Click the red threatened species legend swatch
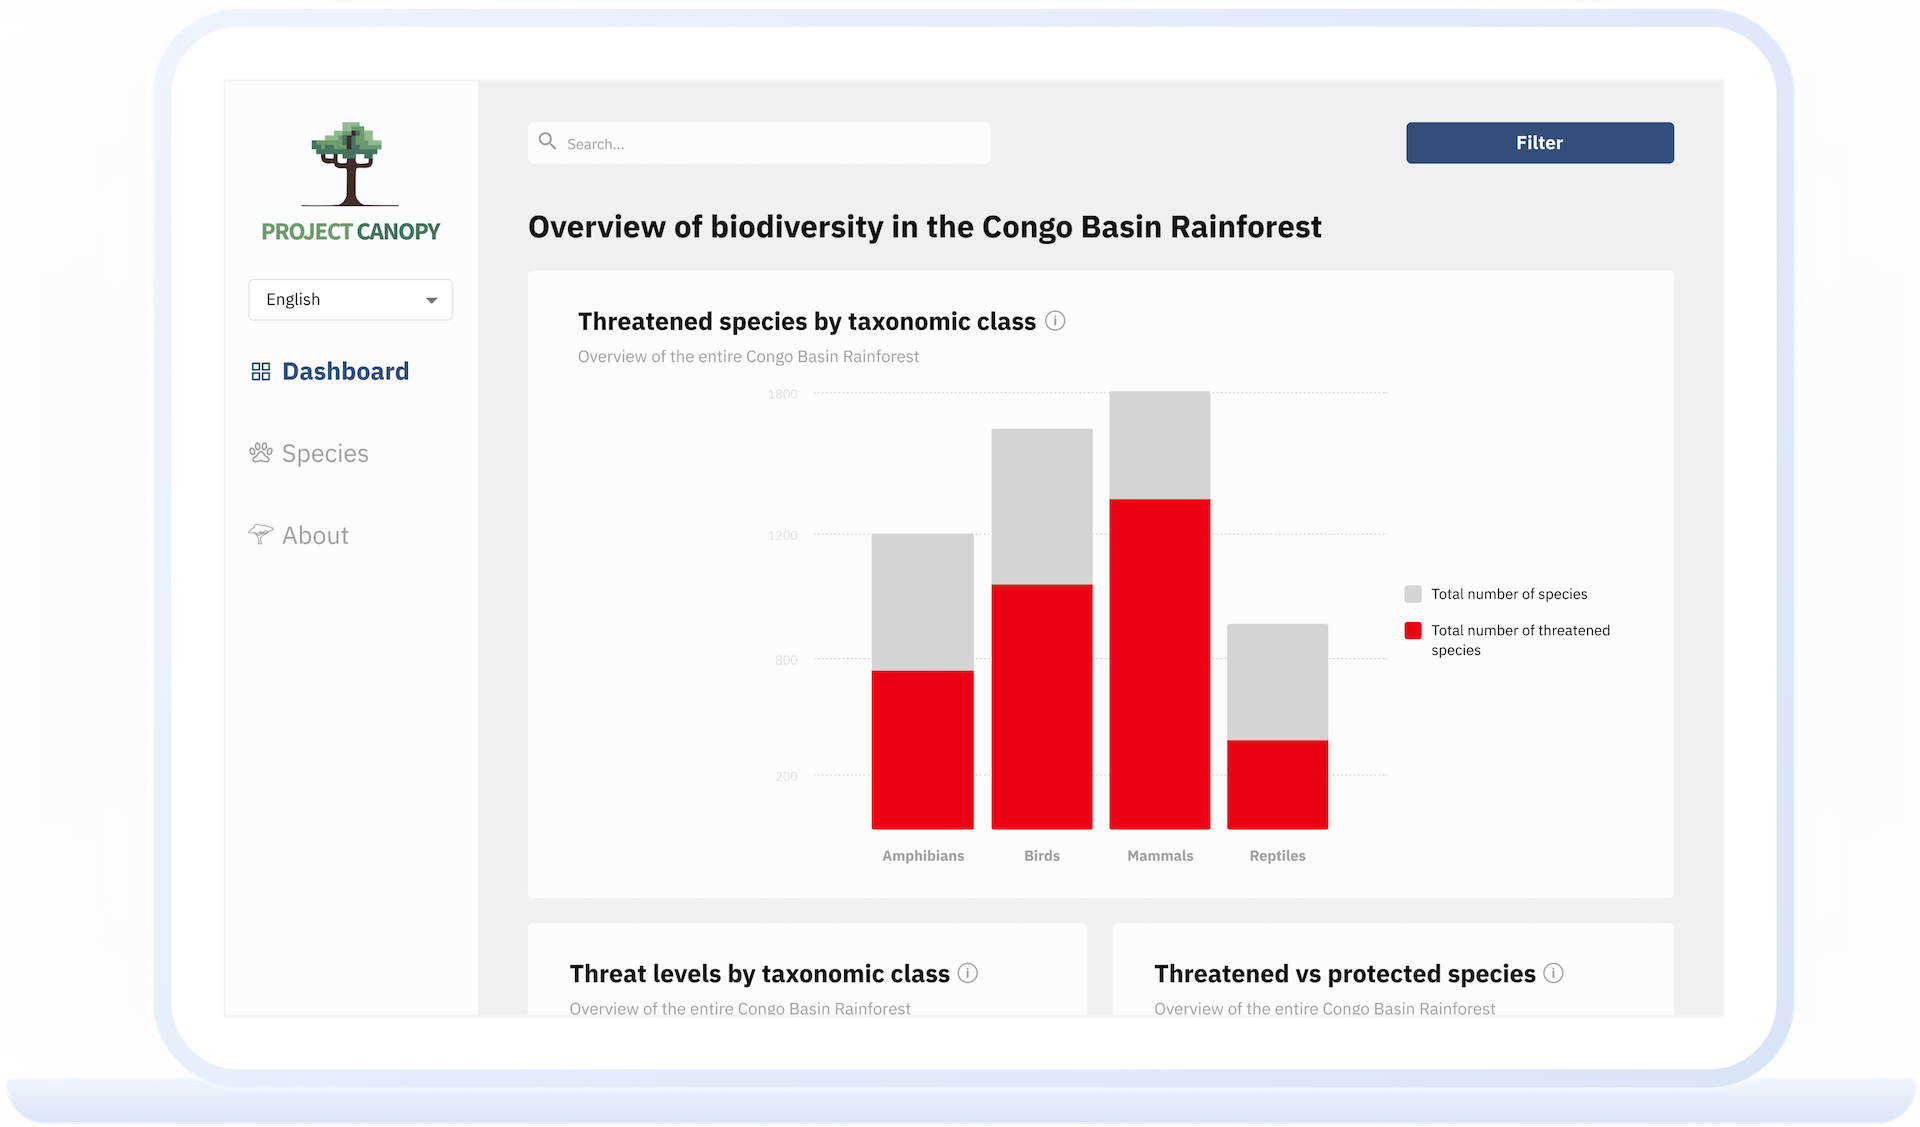This screenshot has height=1127, width=1920. click(x=1413, y=631)
